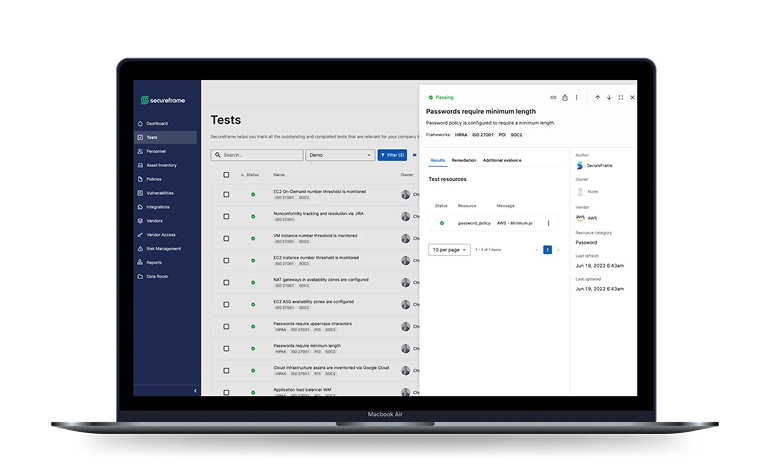The height and width of the screenshot is (469, 769).
Task: Go to previous test with up arrow
Action: tap(597, 97)
